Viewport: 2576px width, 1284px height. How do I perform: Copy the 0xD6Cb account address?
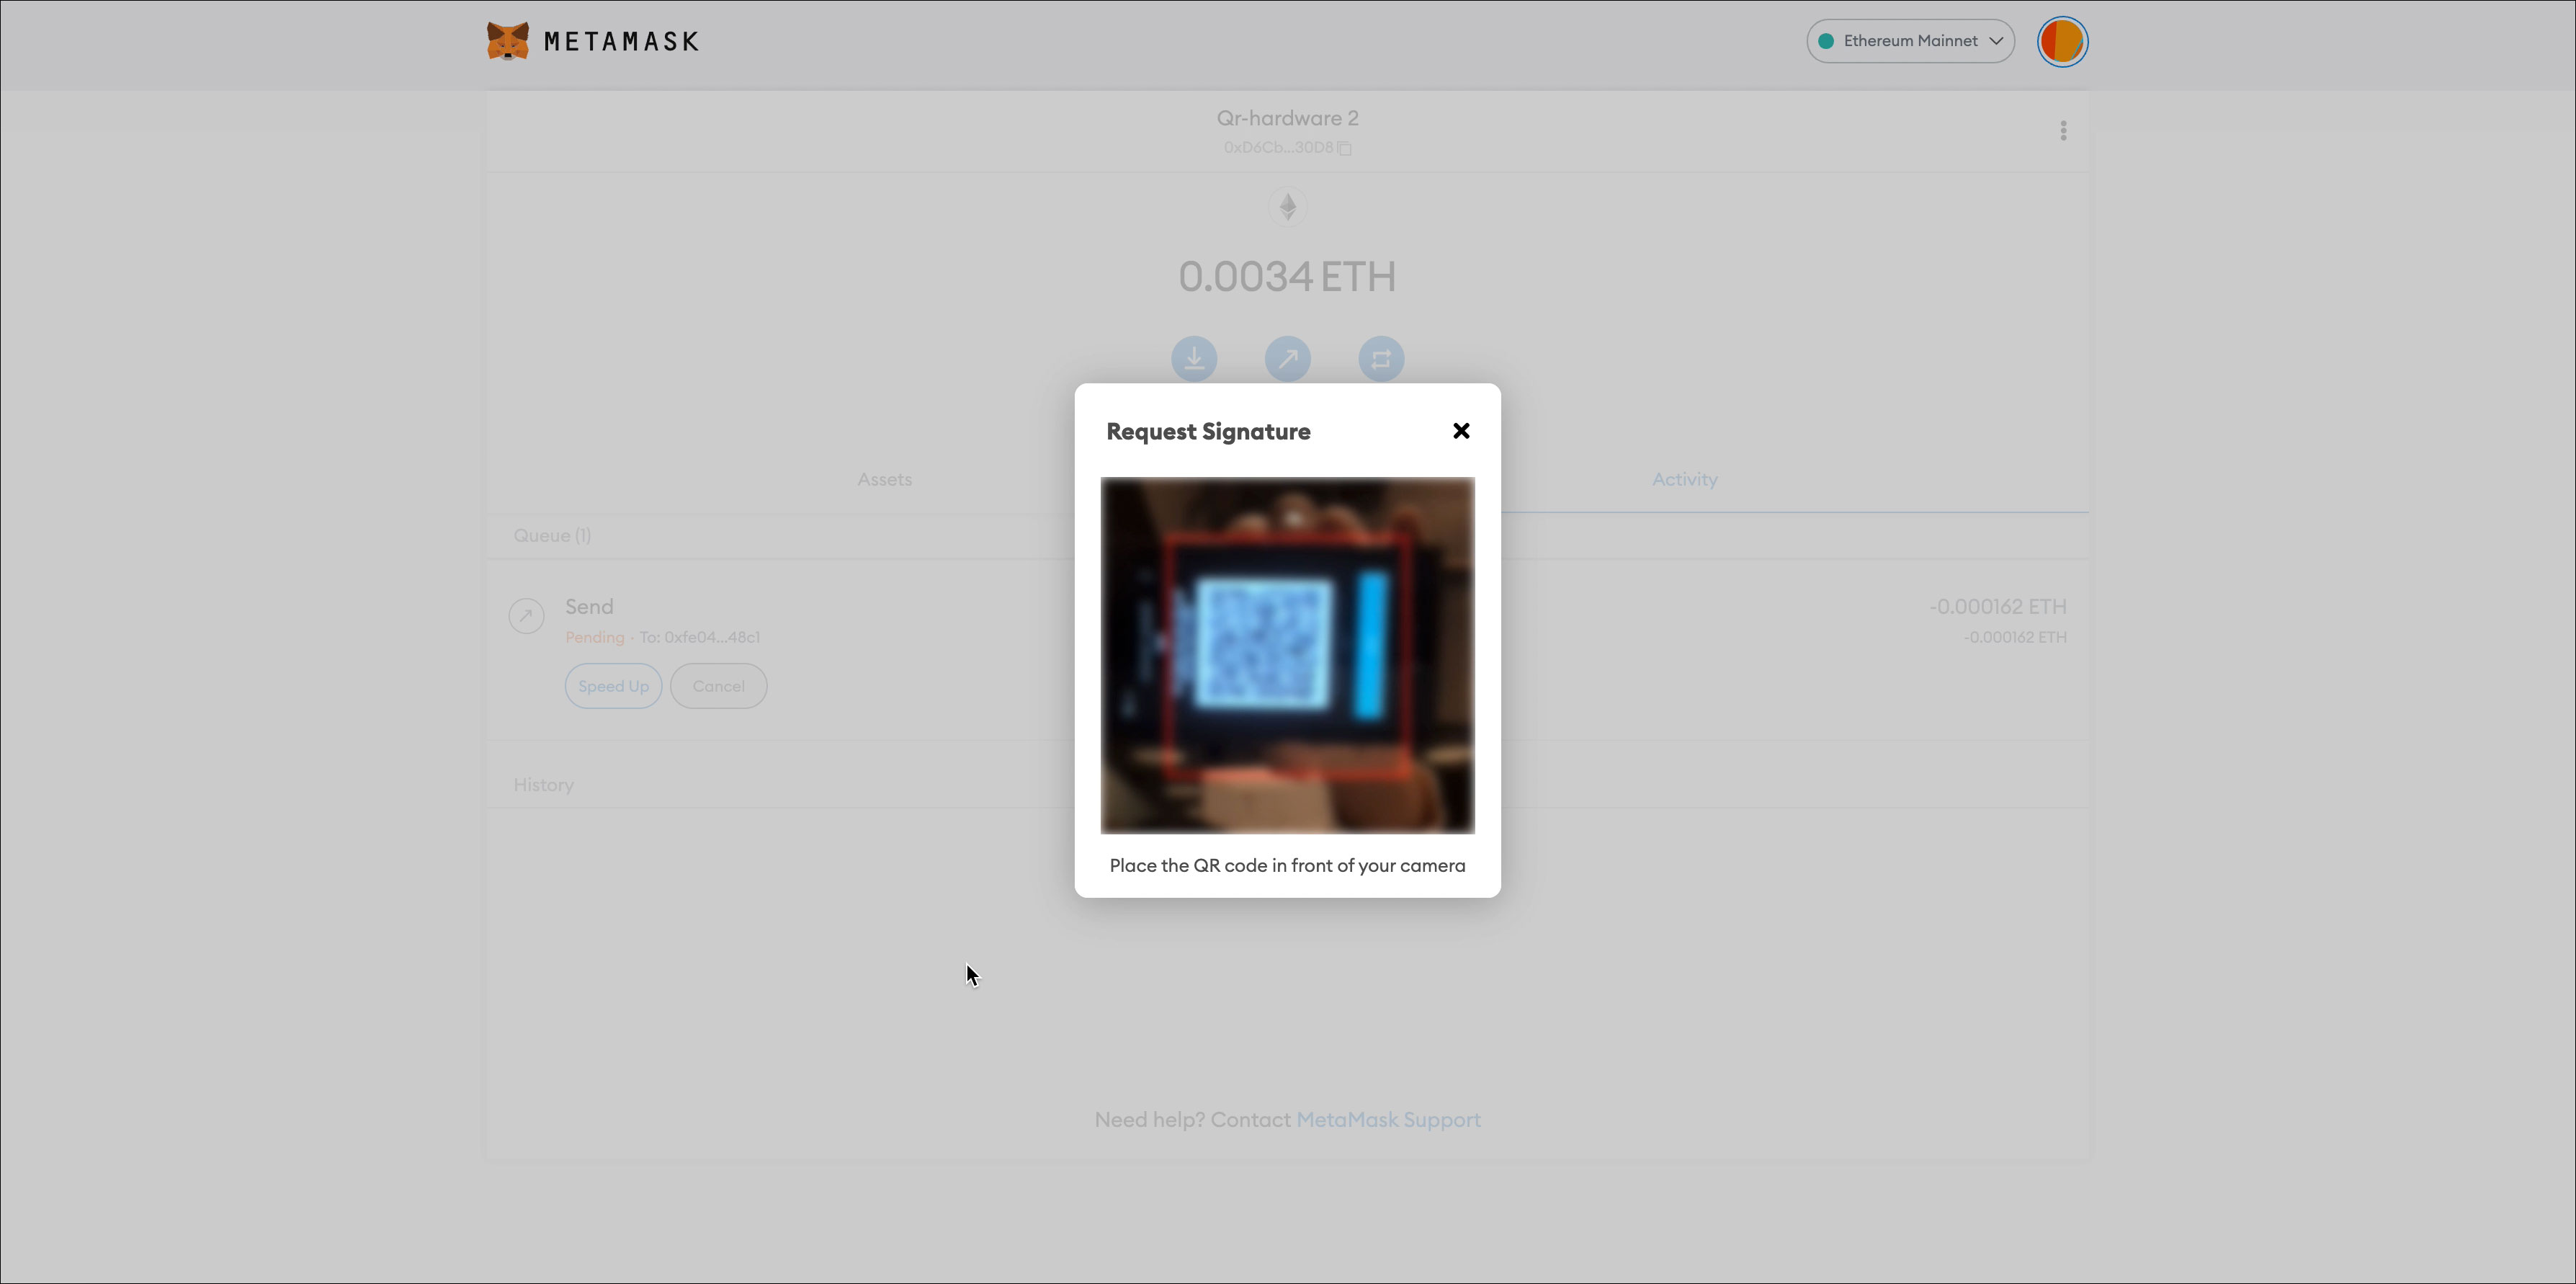(x=1345, y=148)
